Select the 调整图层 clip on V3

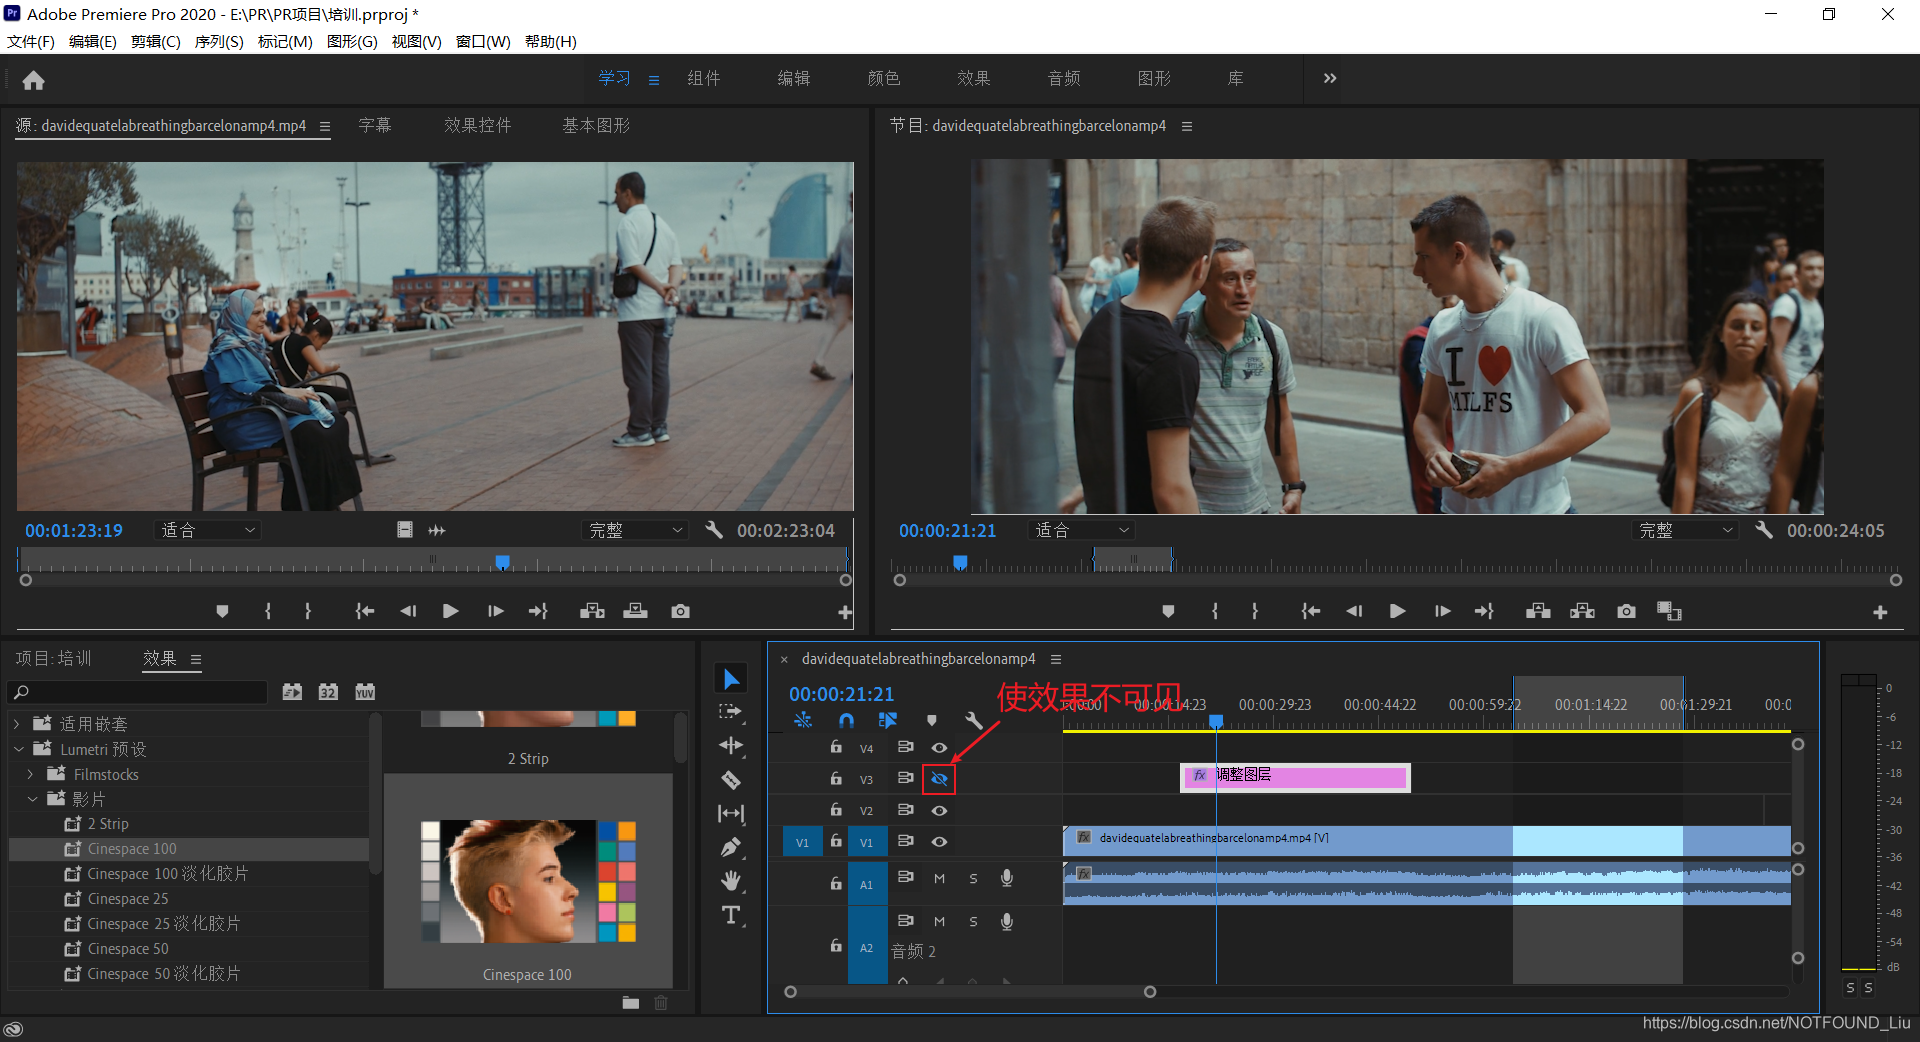1296,777
